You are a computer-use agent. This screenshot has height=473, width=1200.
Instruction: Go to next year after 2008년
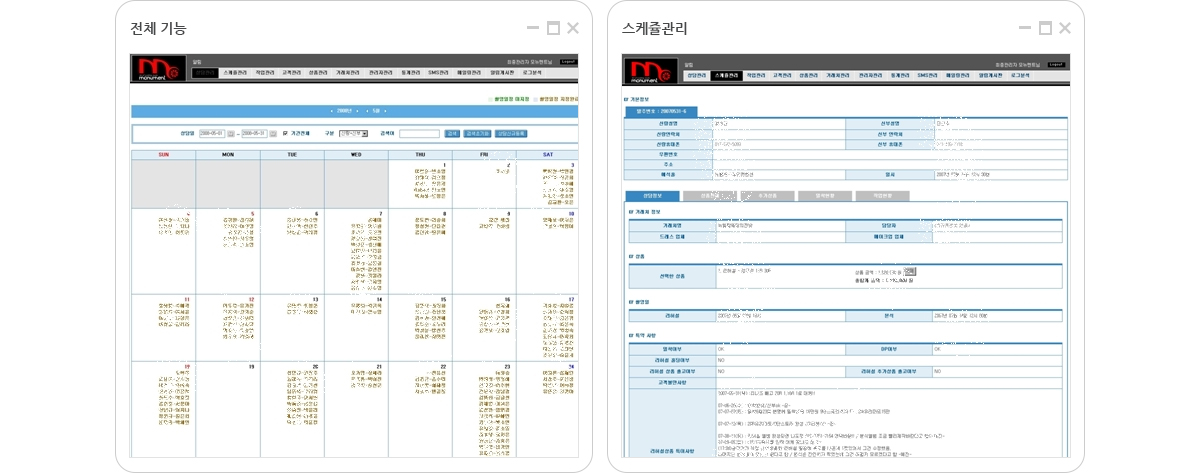(x=357, y=111)
